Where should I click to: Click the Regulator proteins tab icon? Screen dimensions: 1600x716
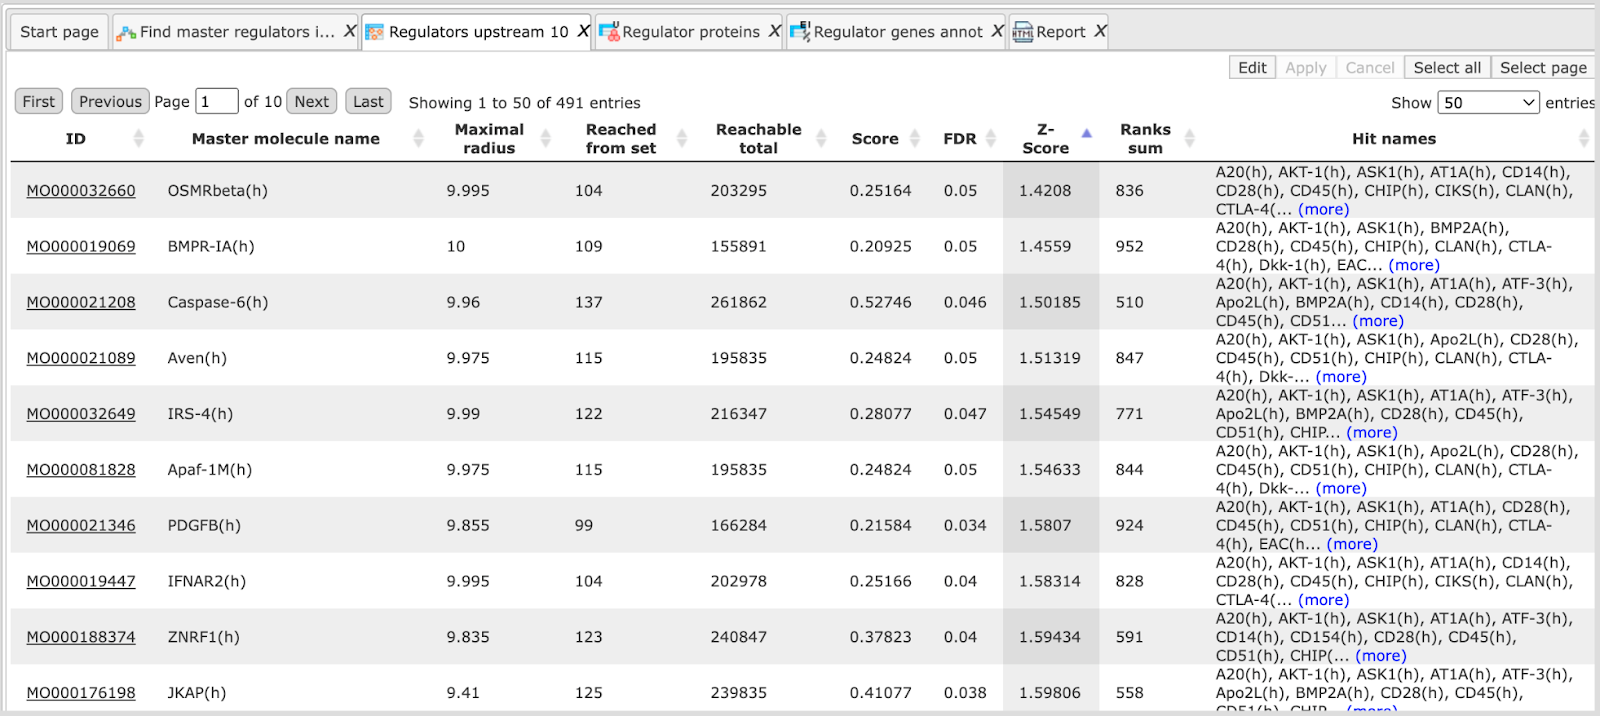pos(609,32)
